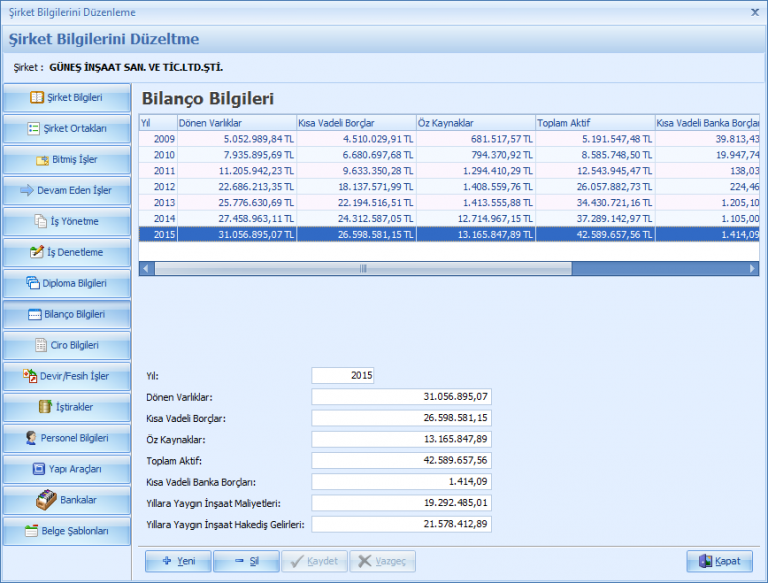Go to Bitmiş İşler section

[67, 160]
